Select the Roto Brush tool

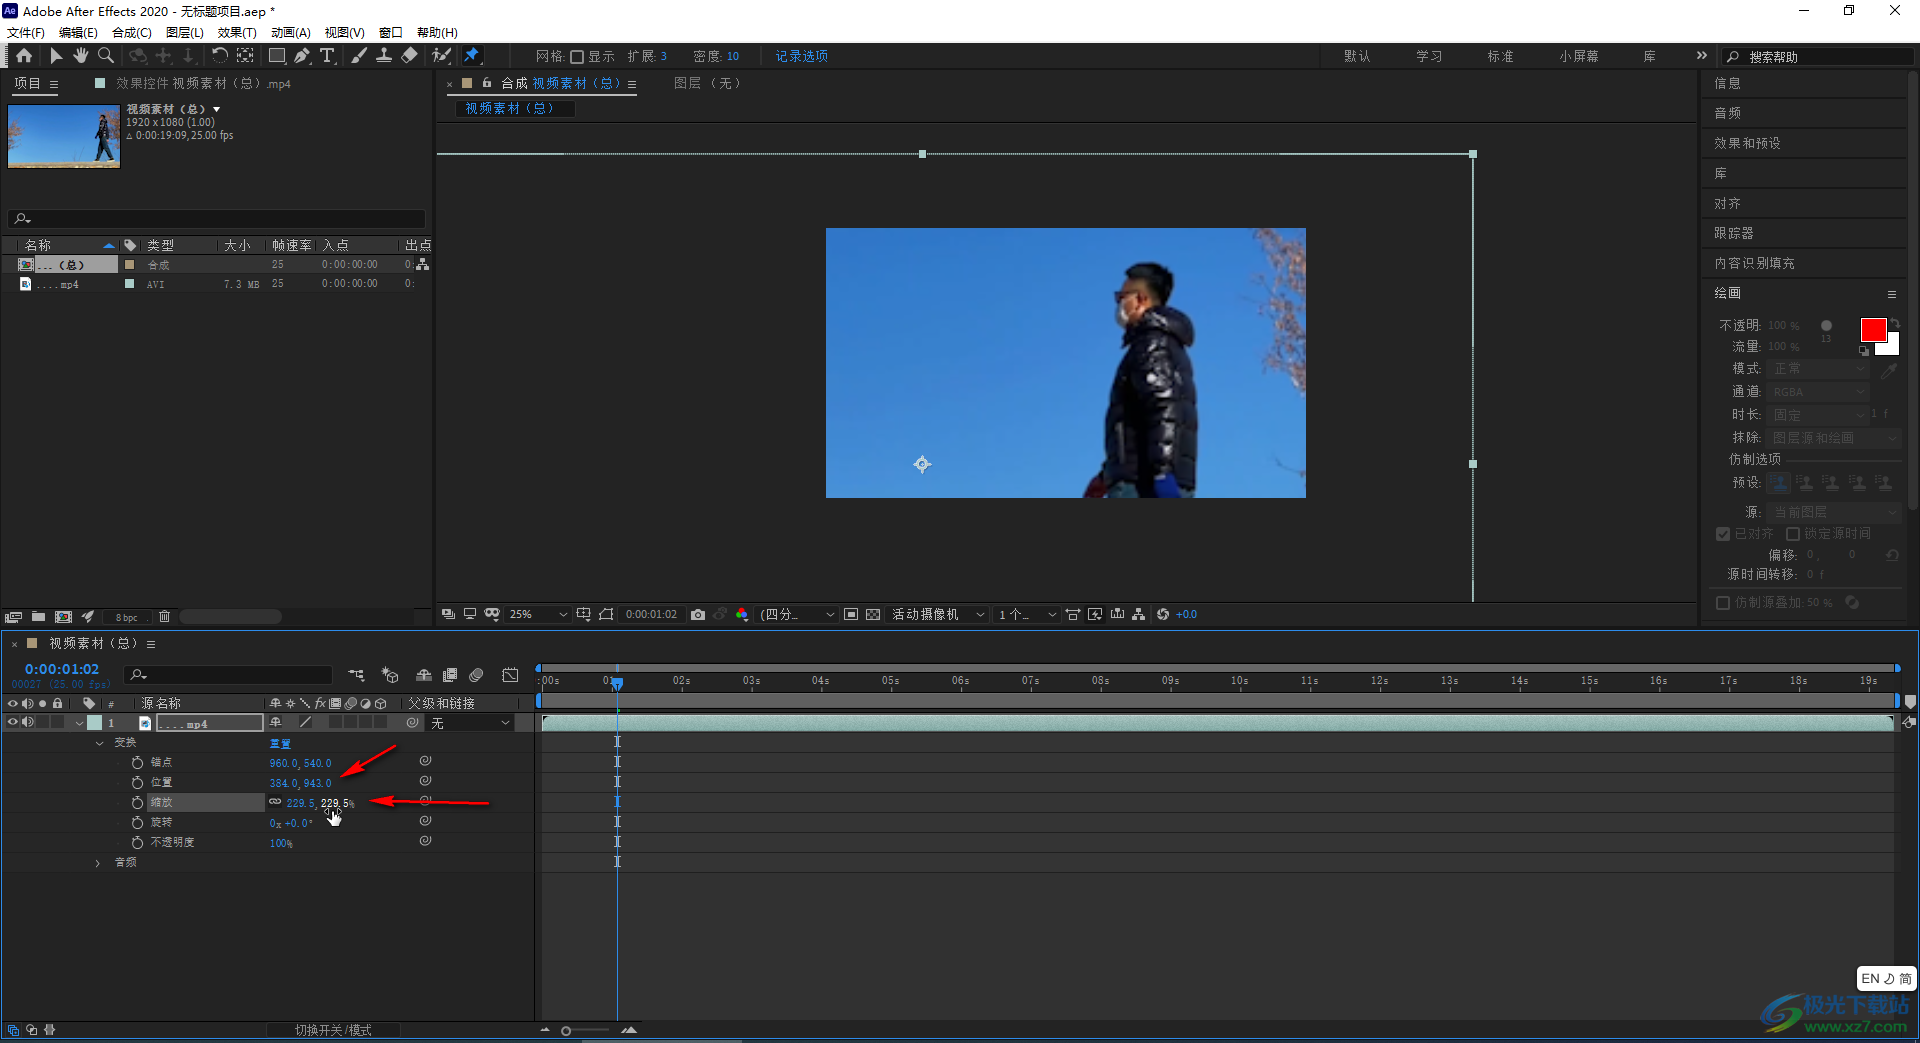click(x=440, y=56)
